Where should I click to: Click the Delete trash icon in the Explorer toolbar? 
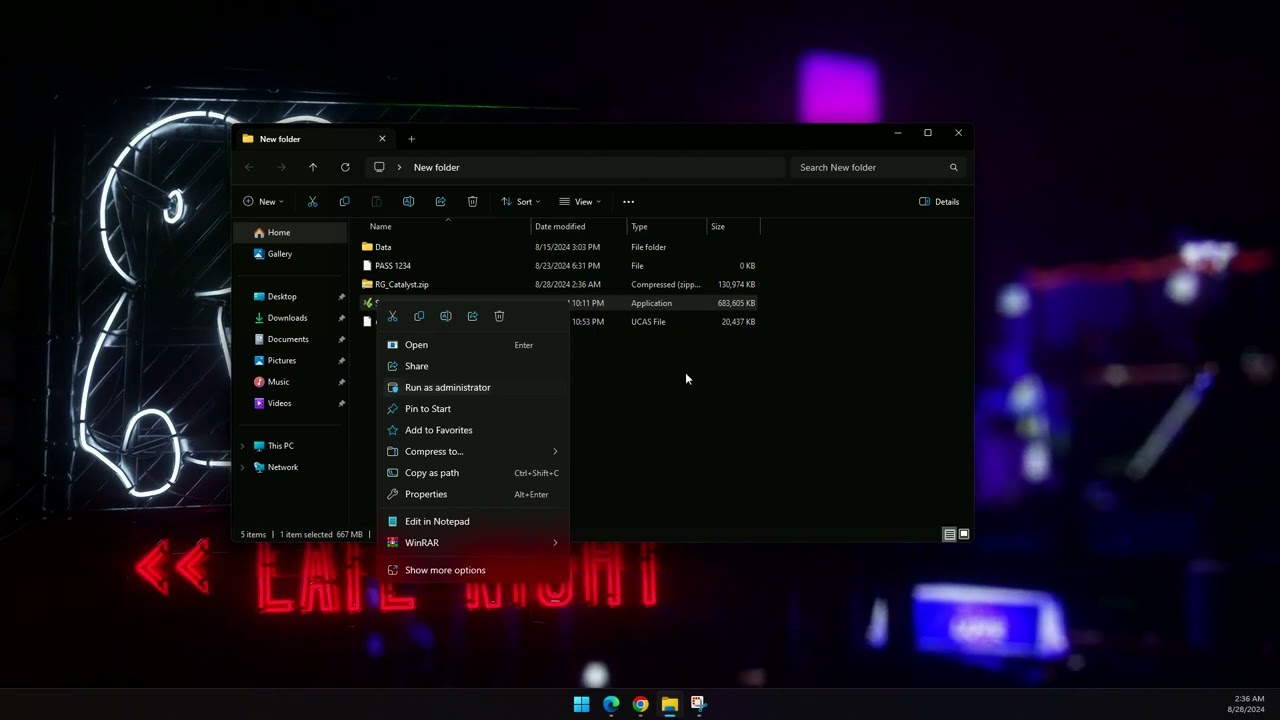tap(472, 201)
